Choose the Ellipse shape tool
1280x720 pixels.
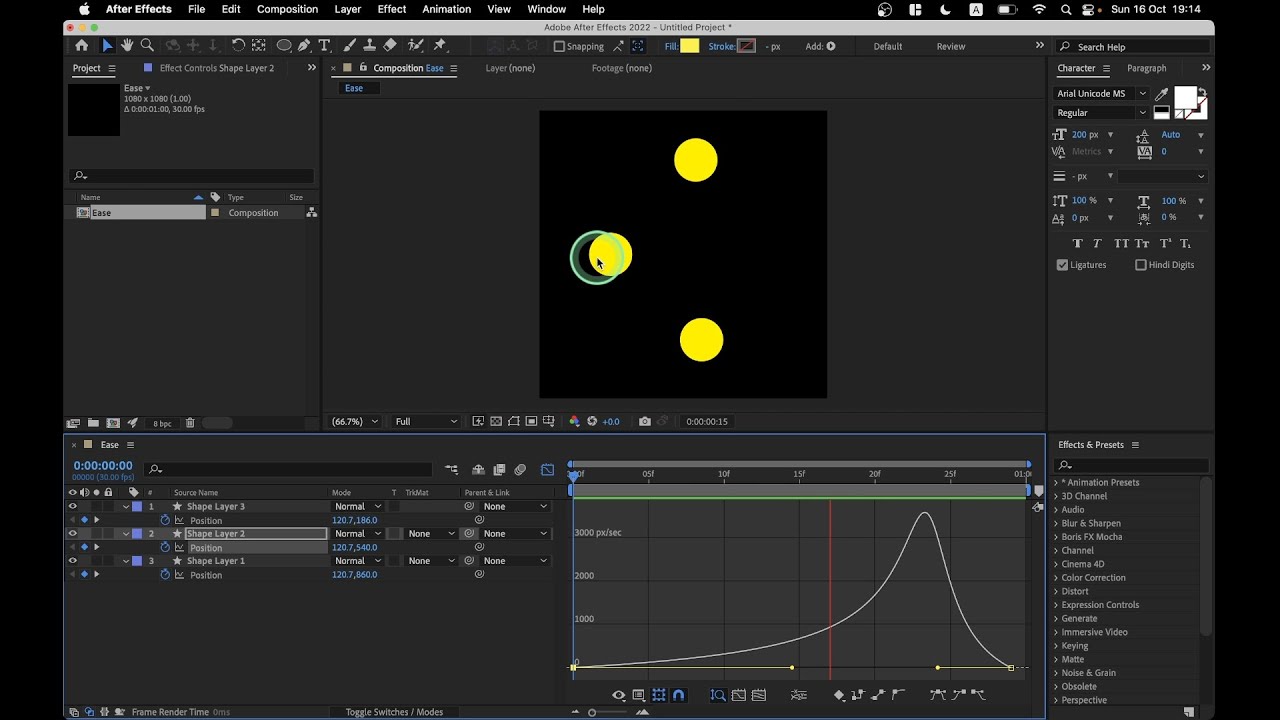[284, 46]
